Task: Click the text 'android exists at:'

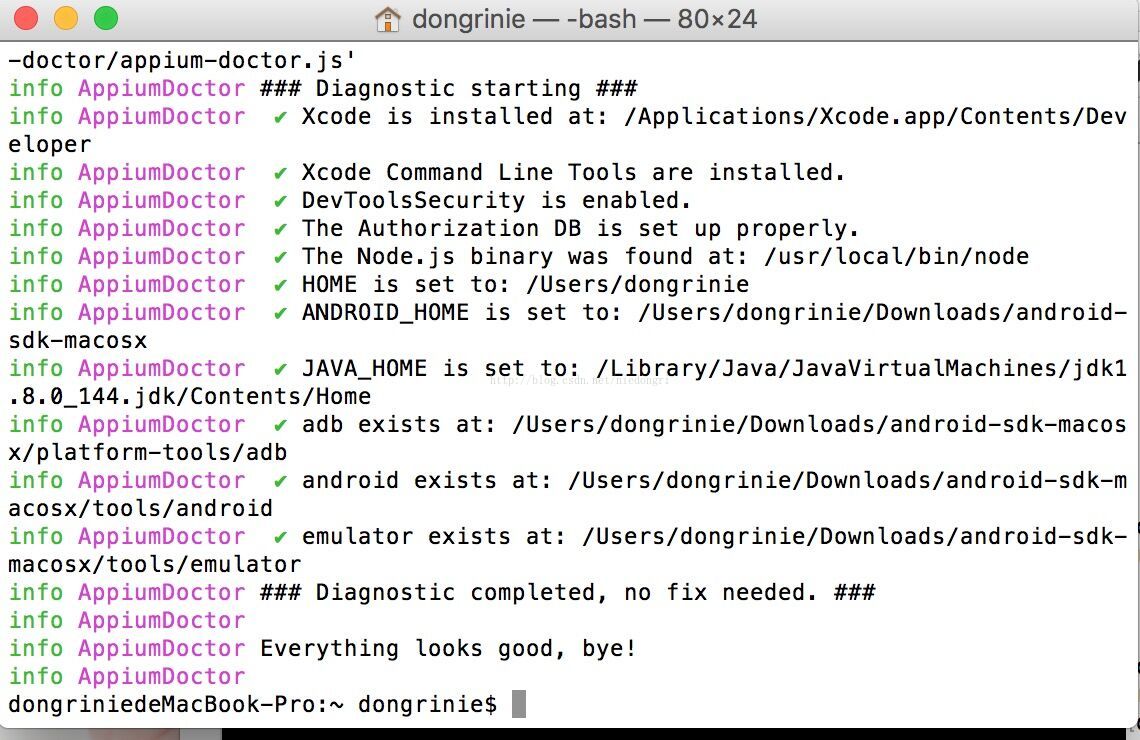Action: point(427,480)
